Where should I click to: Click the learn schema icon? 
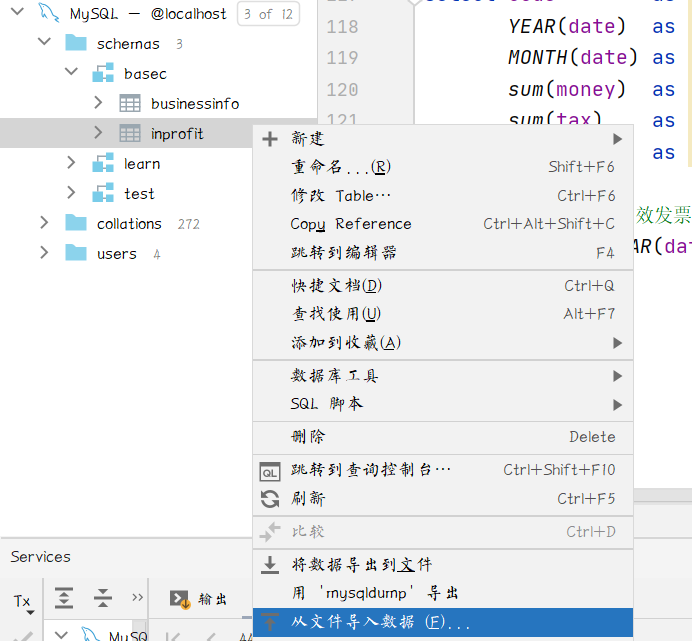click(103, 163)
